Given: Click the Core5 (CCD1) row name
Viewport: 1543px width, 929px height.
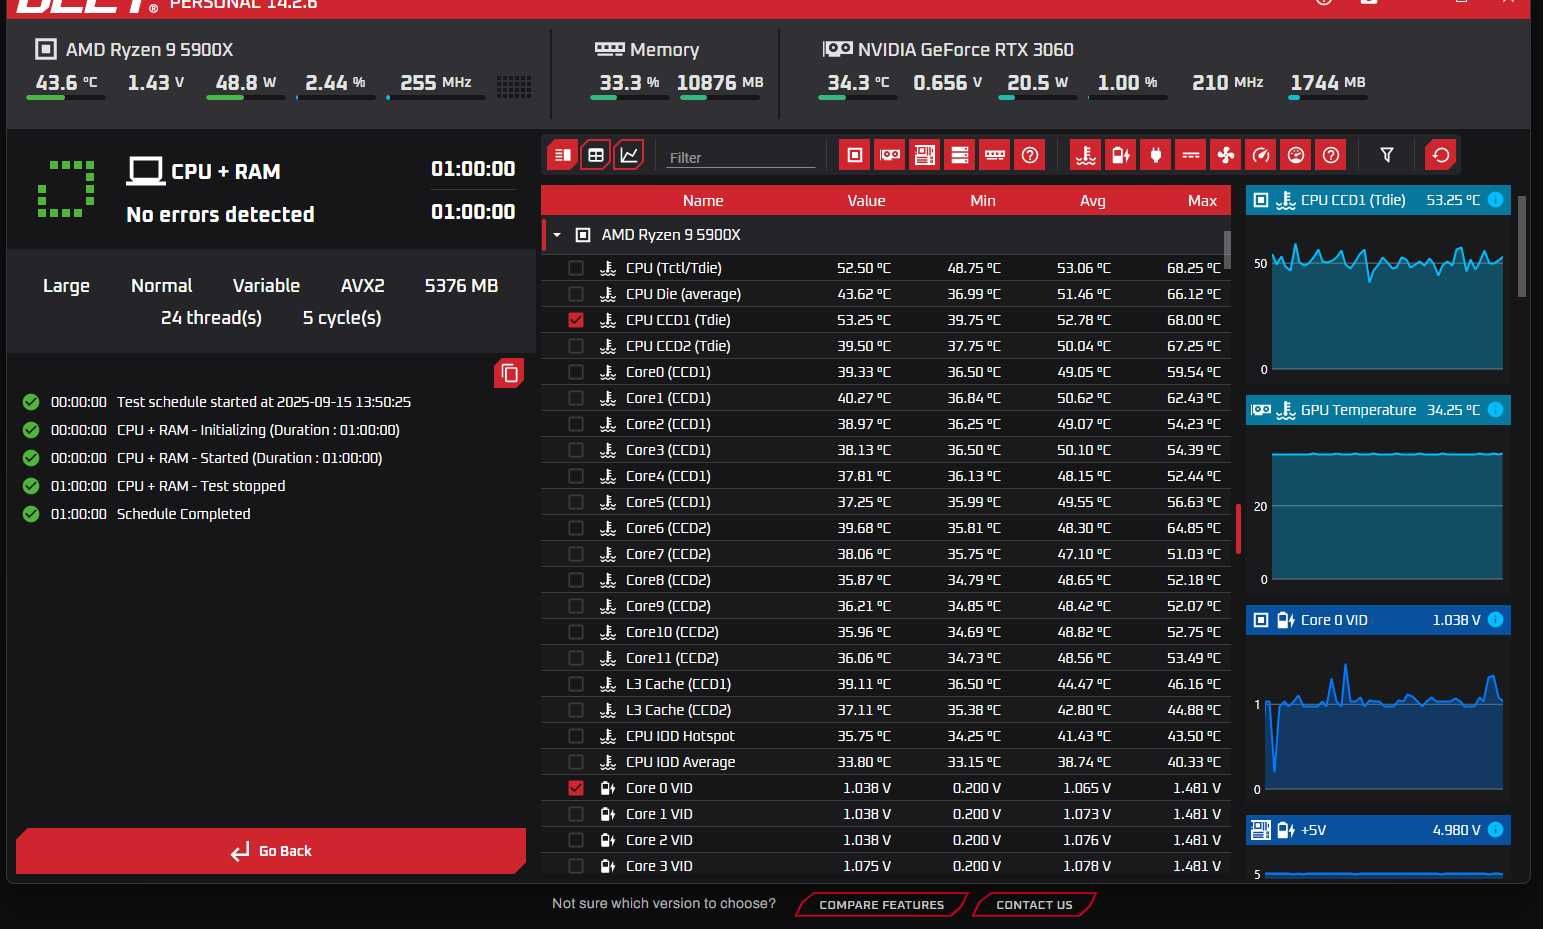Looking at the screenshot, I should [x=668, y=502].
